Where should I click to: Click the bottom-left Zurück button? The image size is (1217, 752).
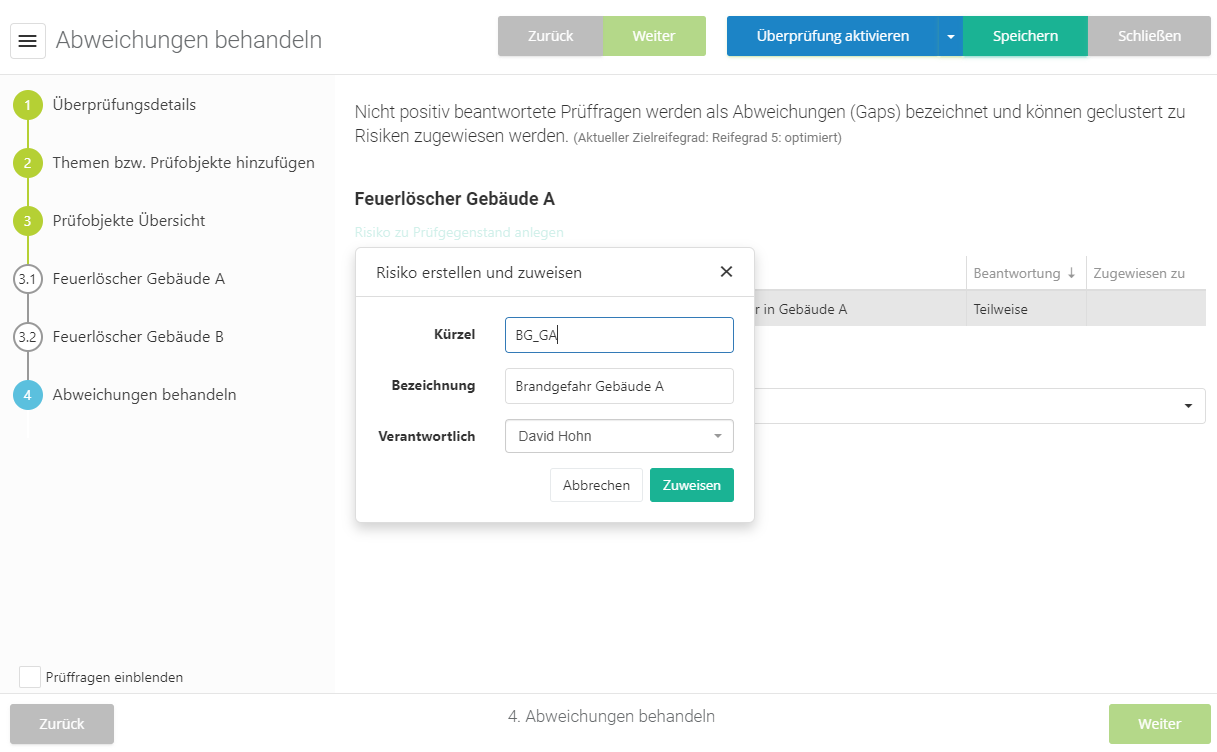(62, 724)
